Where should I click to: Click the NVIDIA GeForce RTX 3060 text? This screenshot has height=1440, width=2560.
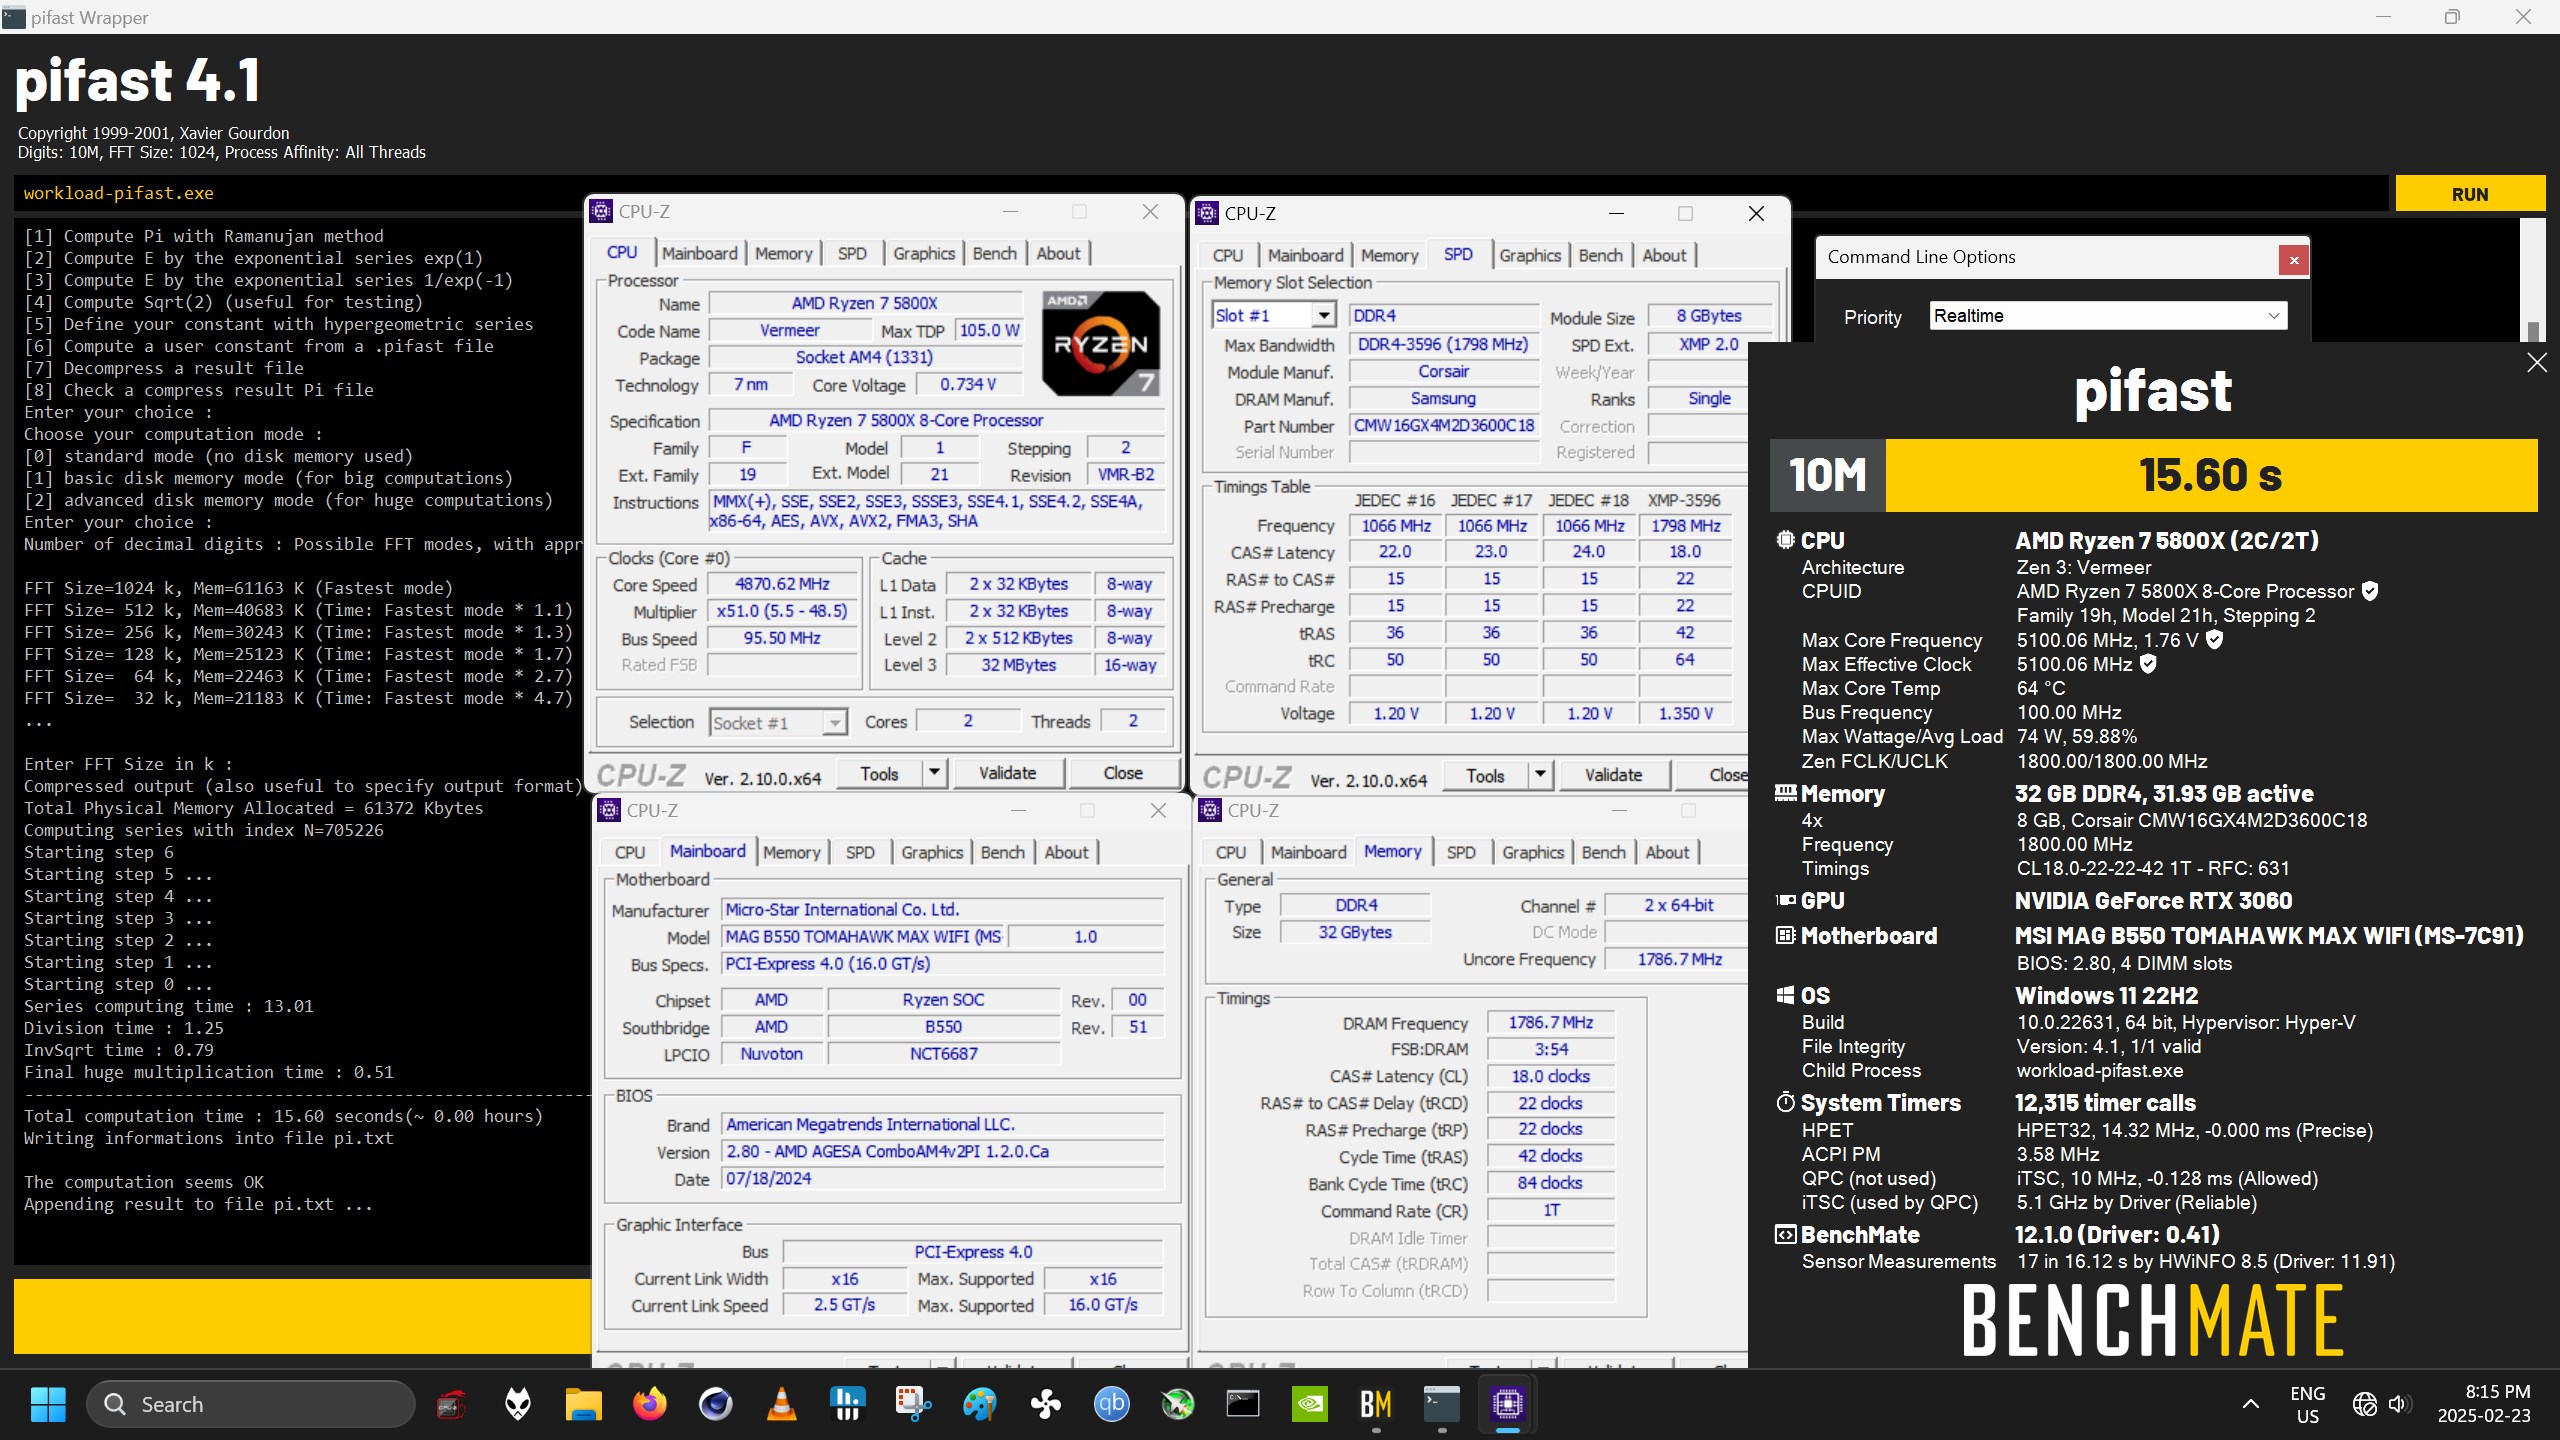pos(2153,900)
